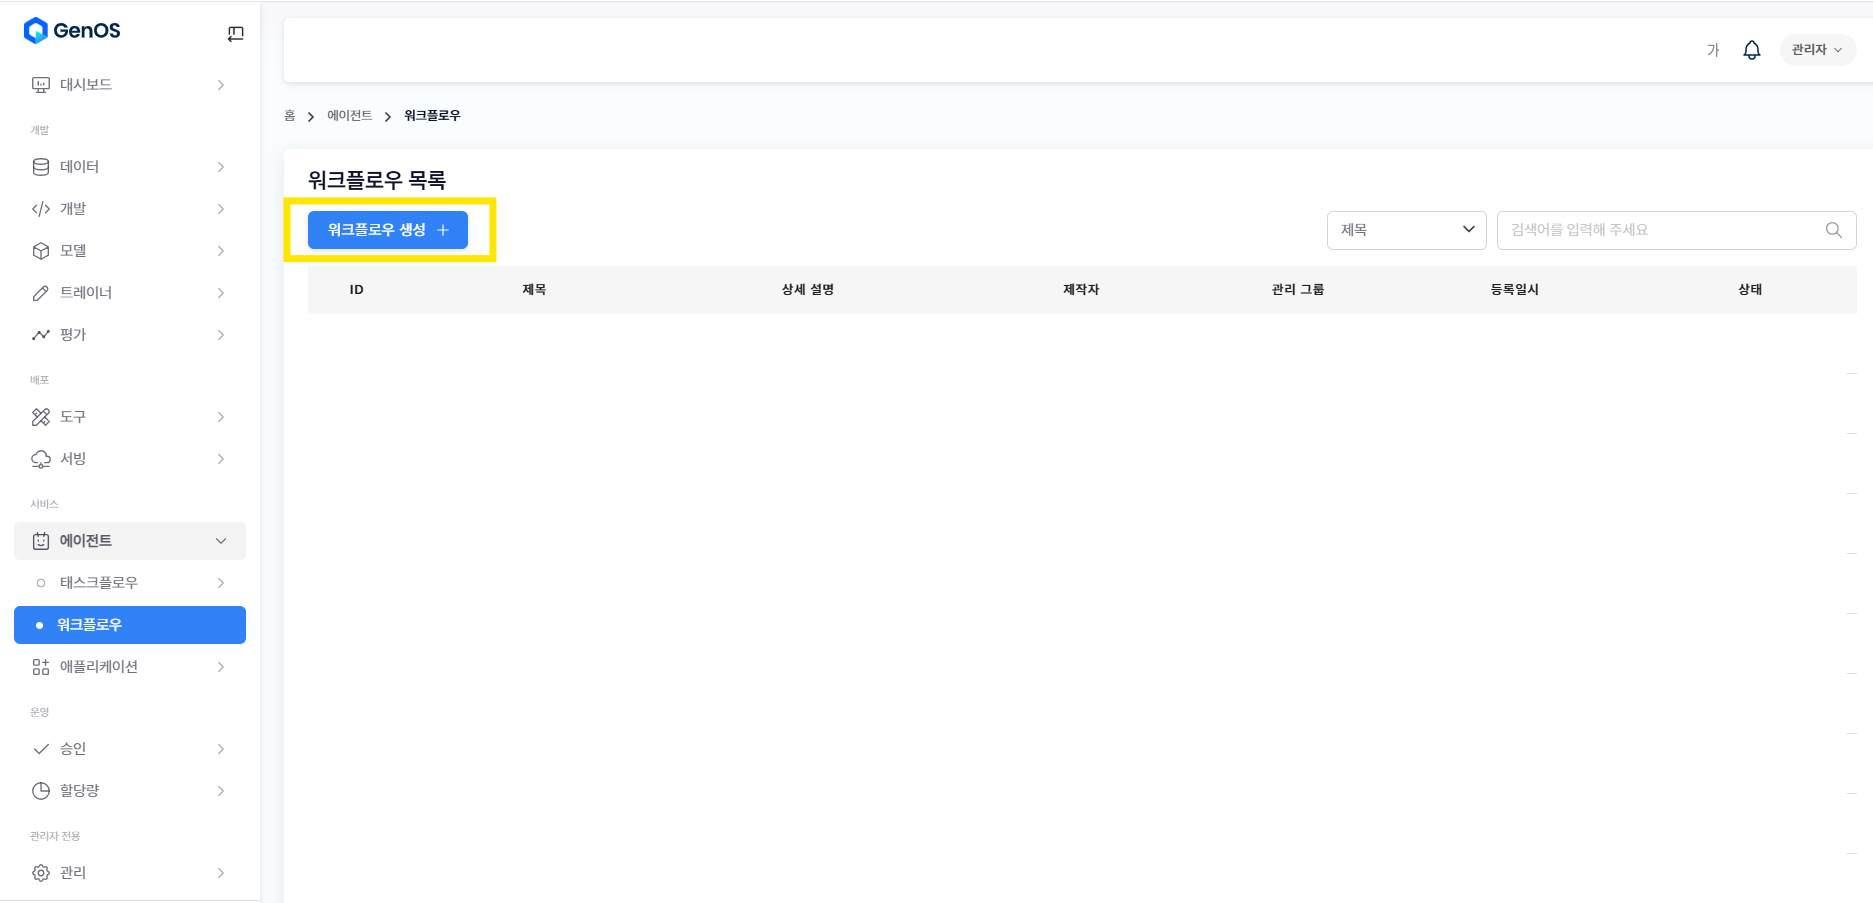Click the 워크플로우 생성 button
The height and width of the screenshot is (903, 1873).
(388, 230)
